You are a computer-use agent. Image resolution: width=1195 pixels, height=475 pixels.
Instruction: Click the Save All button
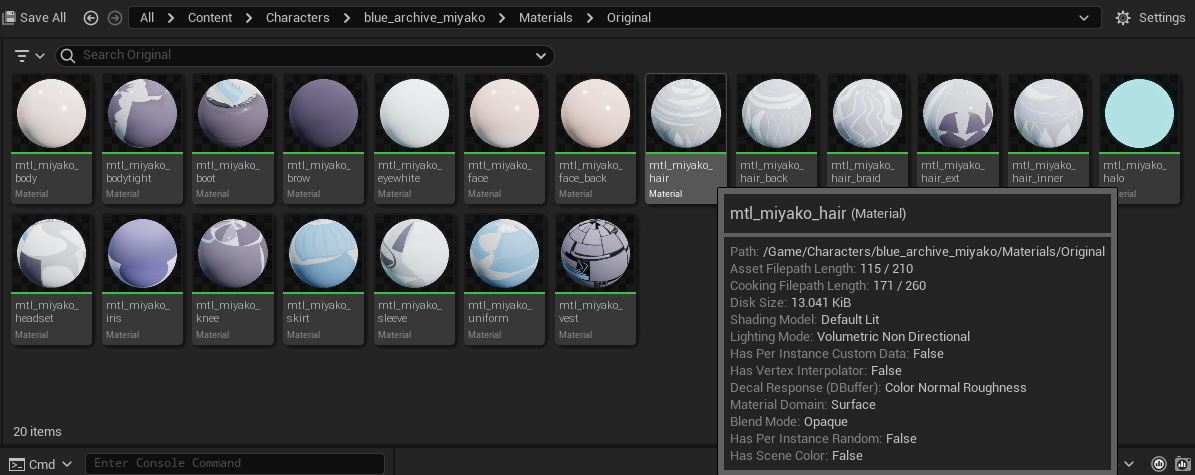coord(35,18)
